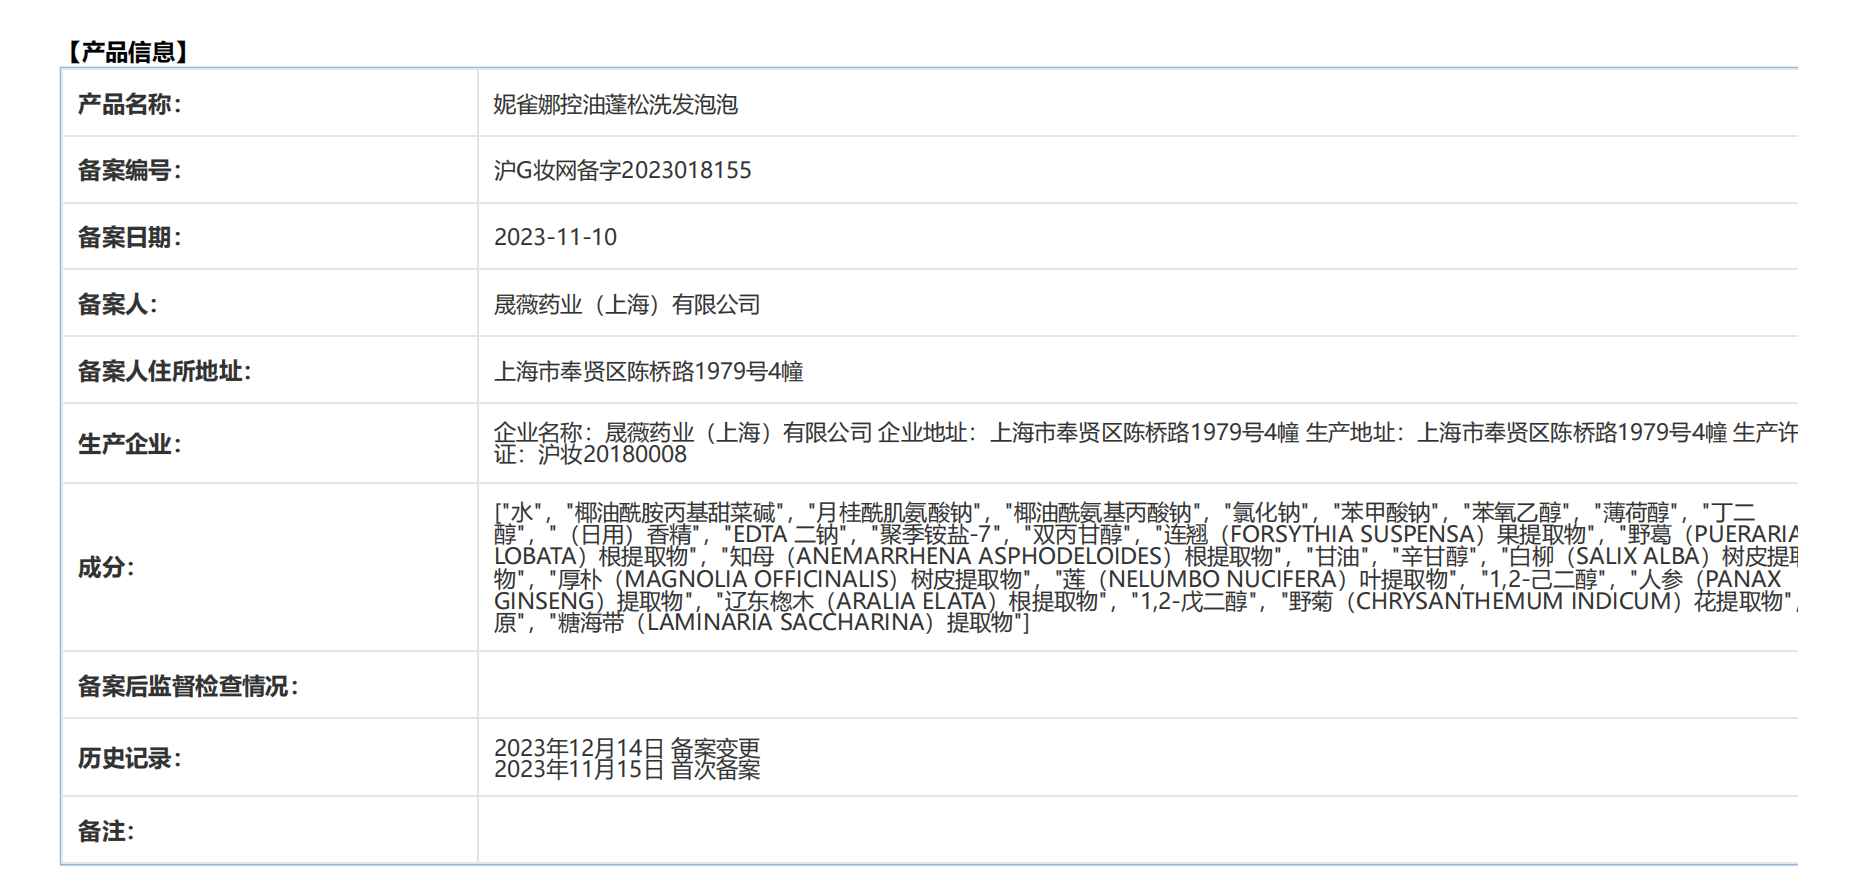Click the 备案后监督检查情况 row label
Screen dimensions: 1858x880
pyautogui.click(x=188, y=686)
